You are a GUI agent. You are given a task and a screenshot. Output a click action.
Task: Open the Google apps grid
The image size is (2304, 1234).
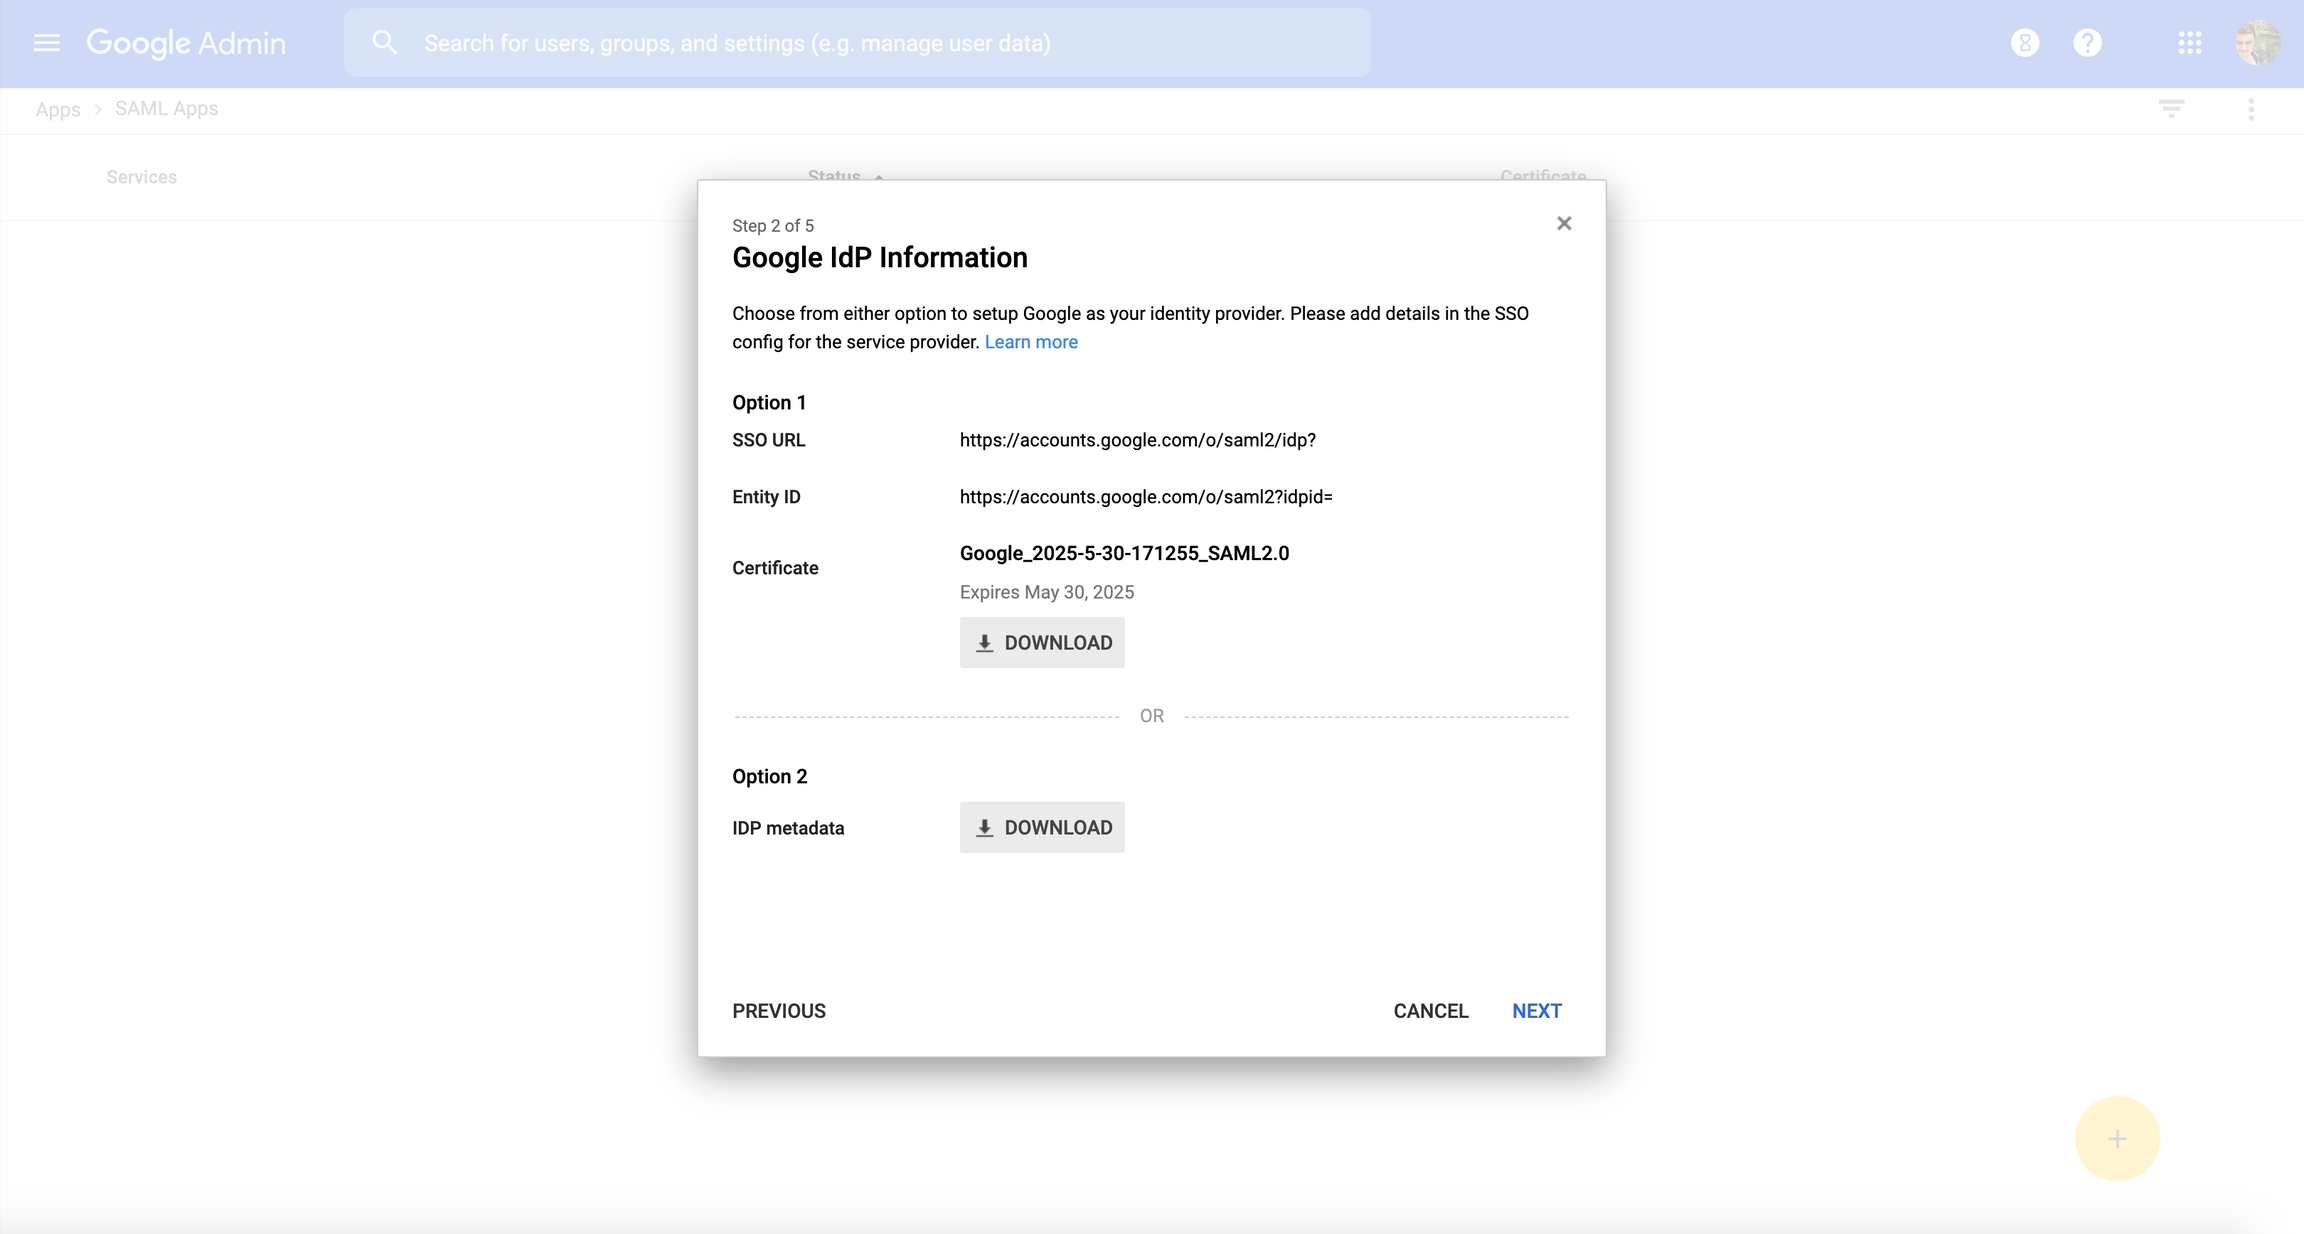click(x=2190, y=43)
